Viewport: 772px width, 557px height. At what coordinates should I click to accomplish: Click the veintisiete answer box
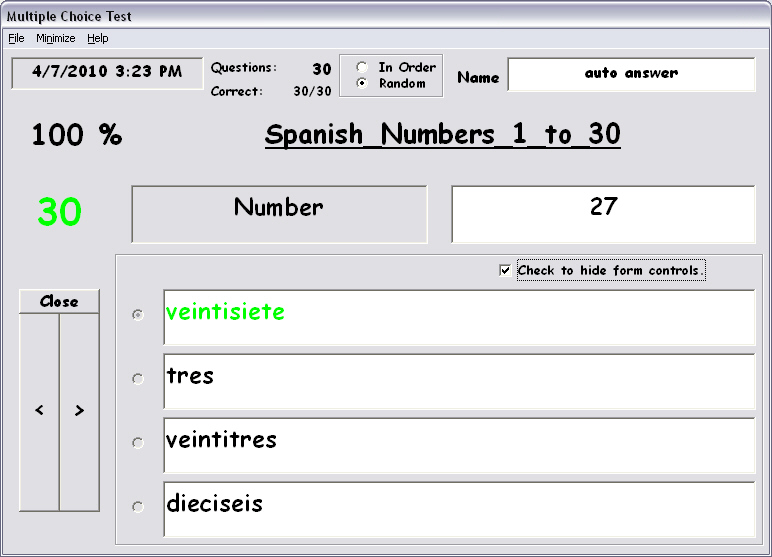tap(458, 317)
